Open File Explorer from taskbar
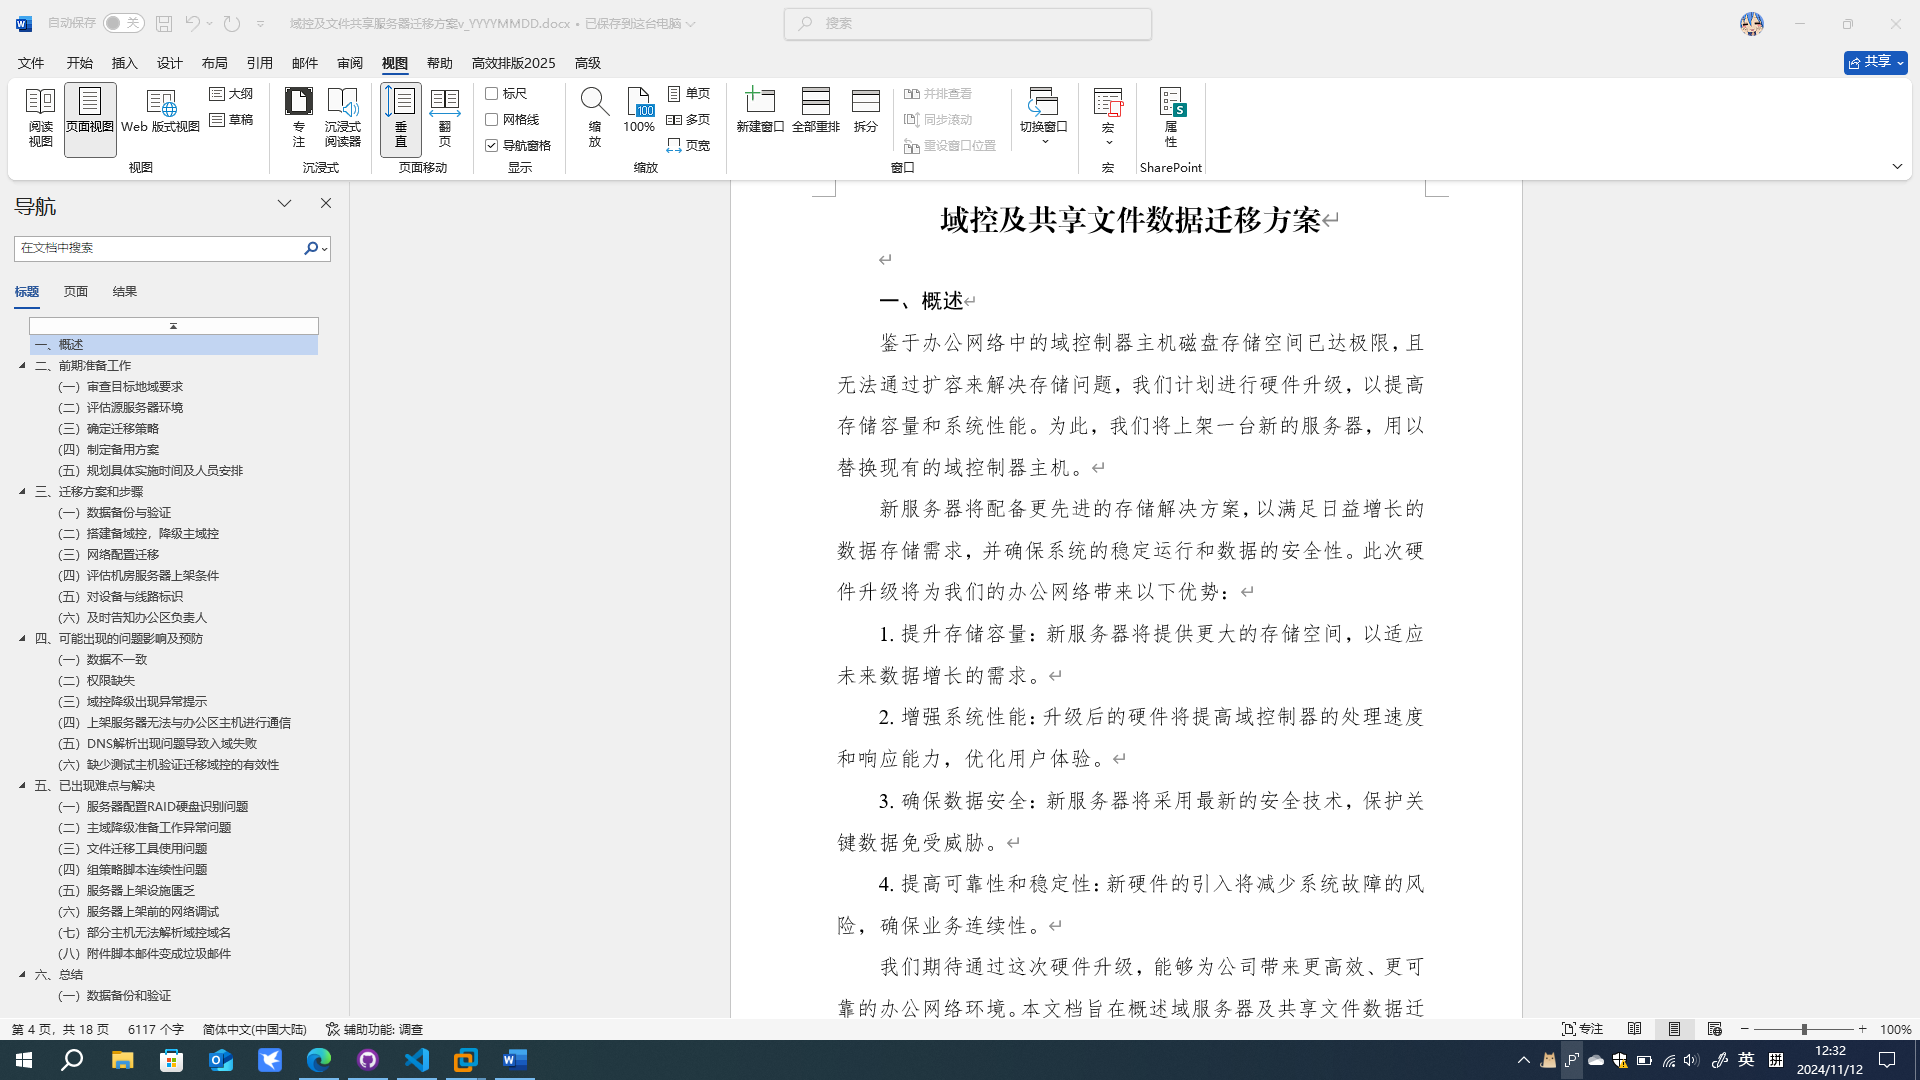 coord(122,1060)
